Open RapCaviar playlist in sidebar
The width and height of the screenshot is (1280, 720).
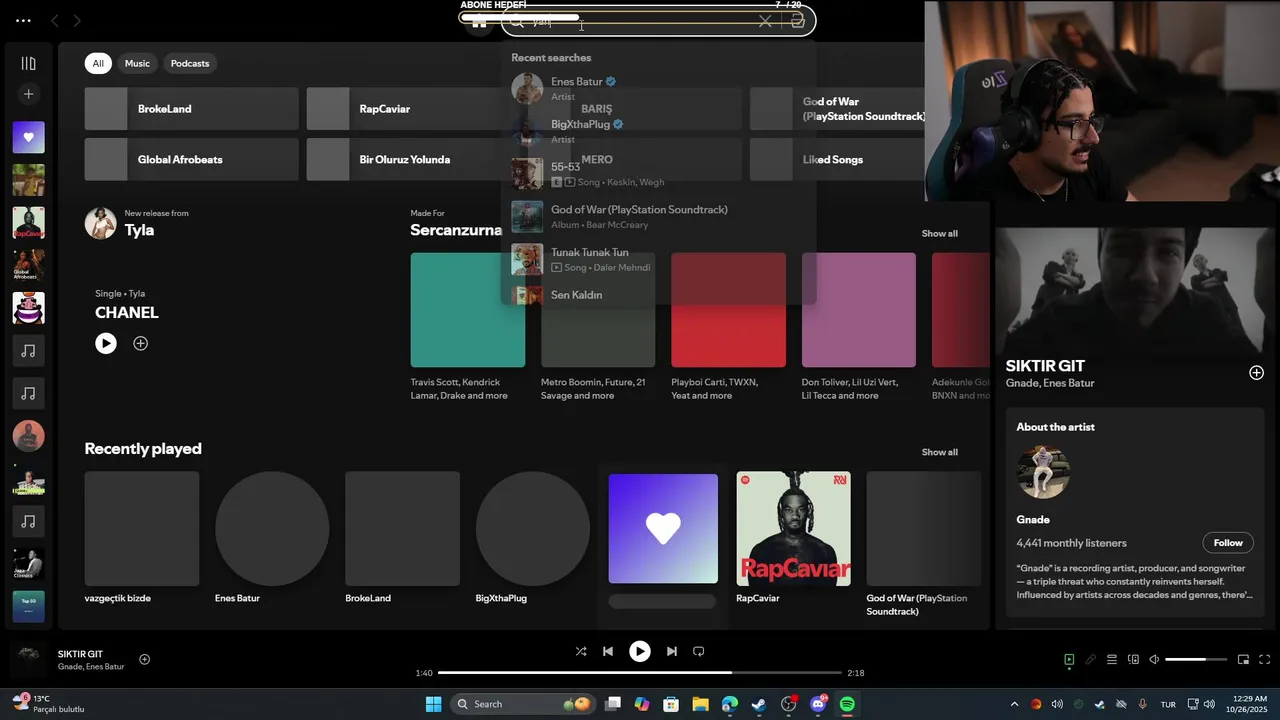28,223
